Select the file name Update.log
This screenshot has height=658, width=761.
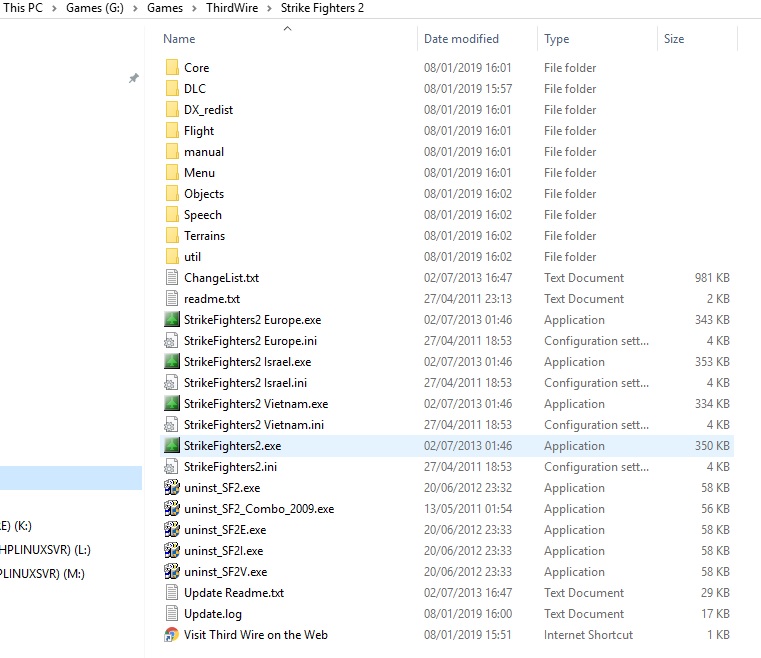point(213,614)
